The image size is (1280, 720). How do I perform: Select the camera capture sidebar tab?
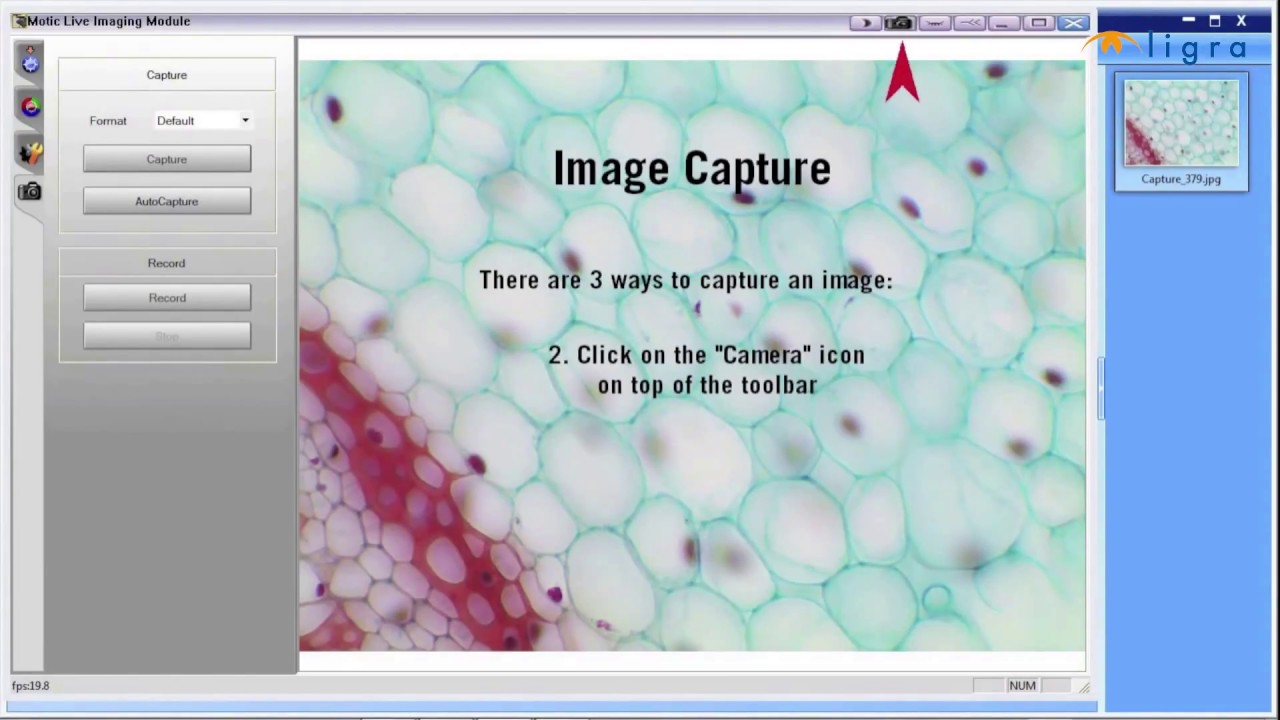[30, 191]
